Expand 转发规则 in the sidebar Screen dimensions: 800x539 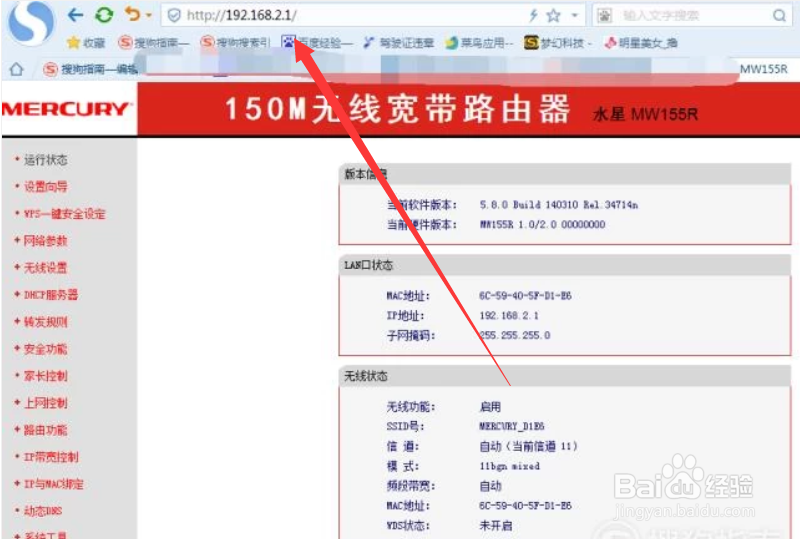45,322
